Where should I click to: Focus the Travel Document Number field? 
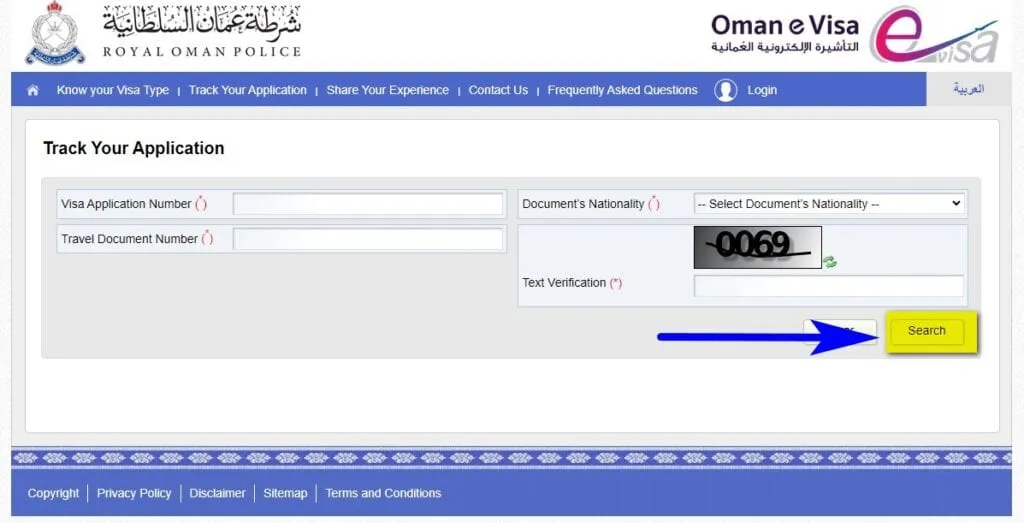[368, 239]
